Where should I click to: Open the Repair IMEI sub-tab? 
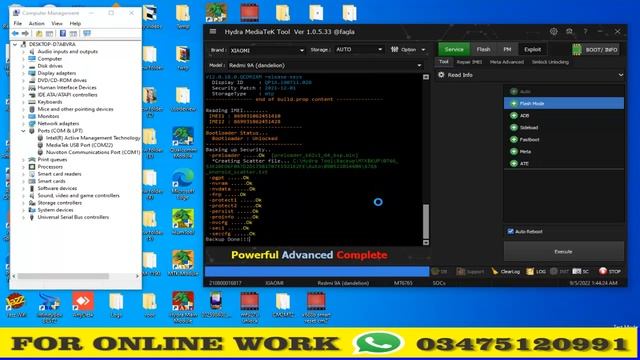tap(469, 62)
